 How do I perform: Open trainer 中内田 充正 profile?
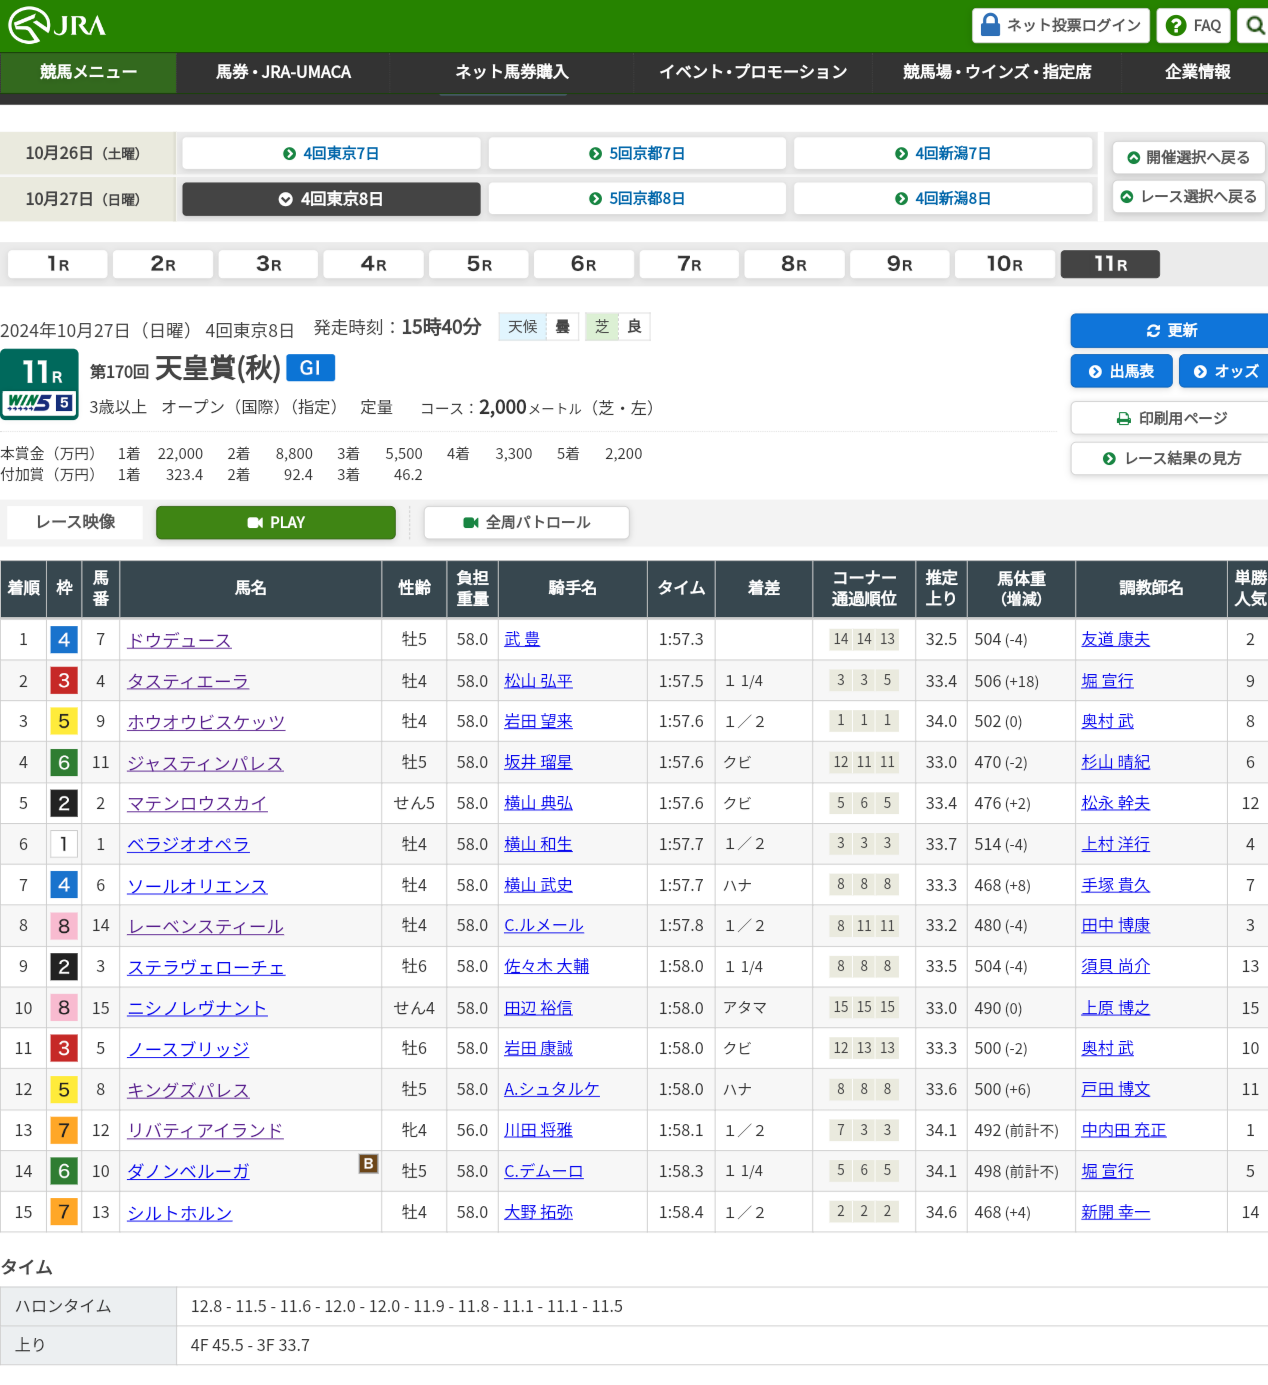[x=1124, y=1130]
